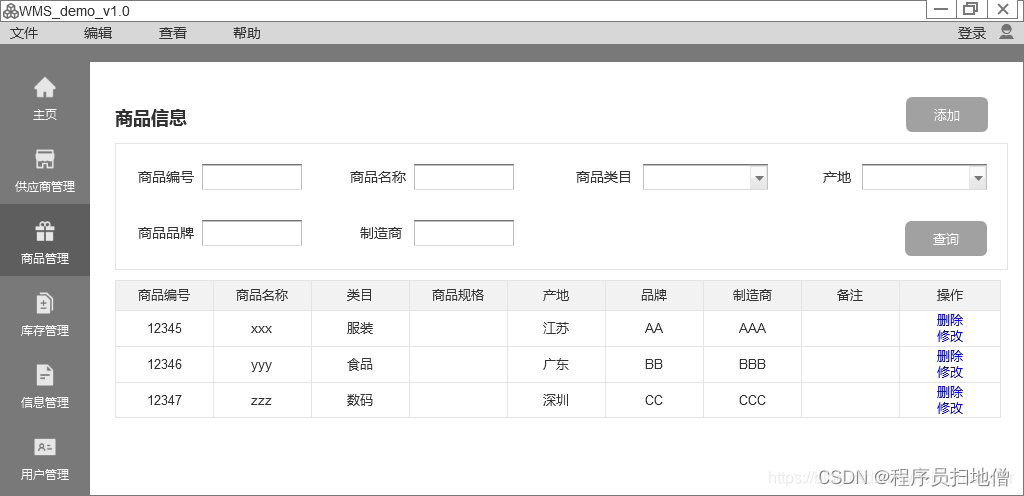Select the 江苏 origin cell

point(556,328)
